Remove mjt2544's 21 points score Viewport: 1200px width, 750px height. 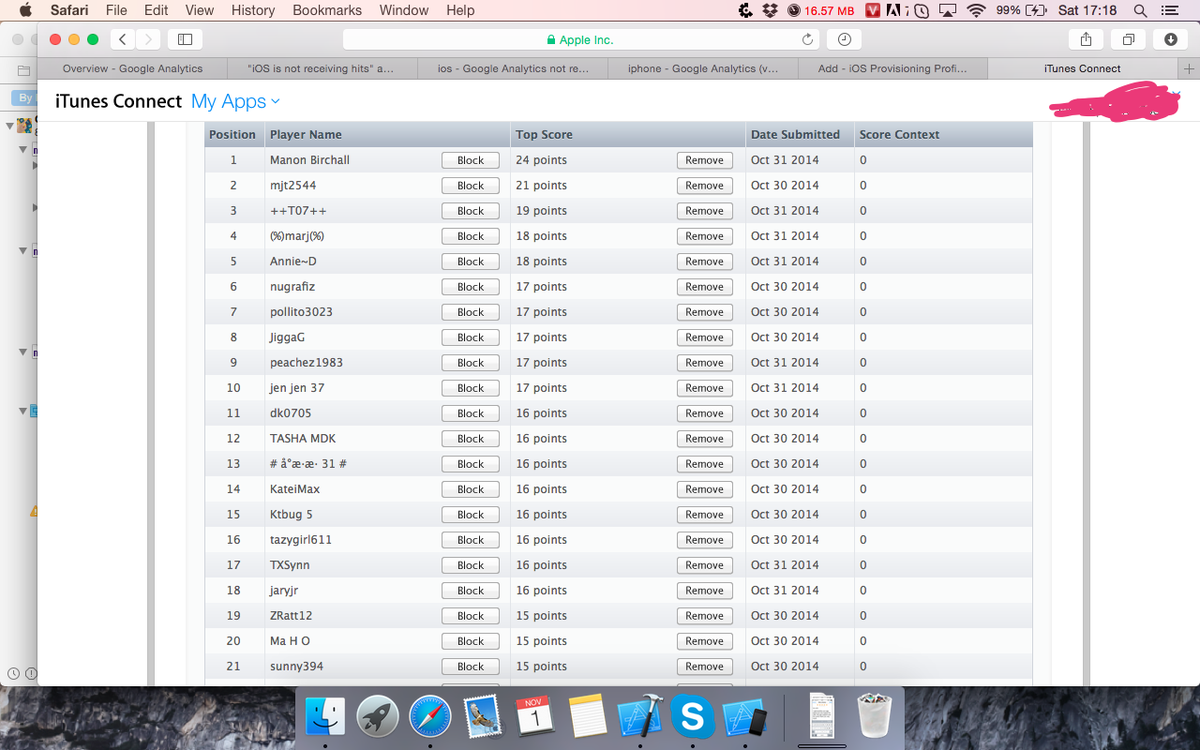[x=704, y=186]
